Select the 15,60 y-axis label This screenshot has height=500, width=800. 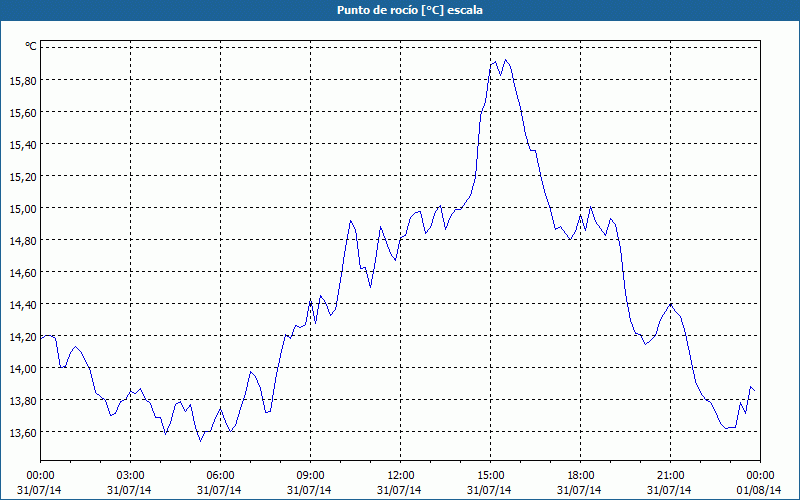click(x=23, y=113)
